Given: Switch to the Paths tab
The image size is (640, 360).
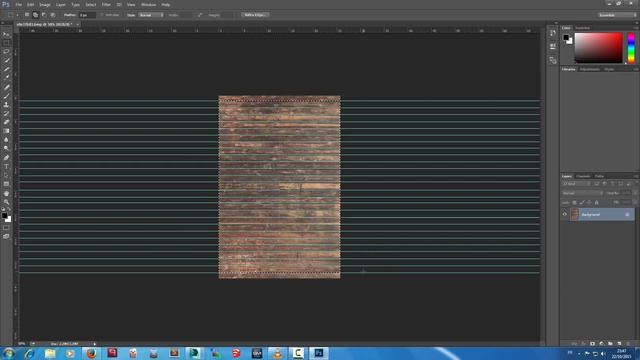Looking at the screenshot, I should pyautogui.click(x=599, y=176).
